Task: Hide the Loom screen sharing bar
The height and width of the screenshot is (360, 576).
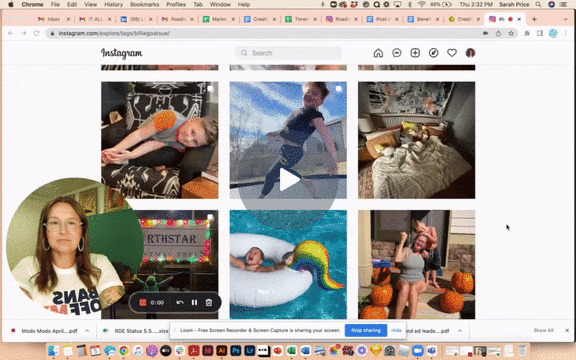Action: [x=396, y=330]
